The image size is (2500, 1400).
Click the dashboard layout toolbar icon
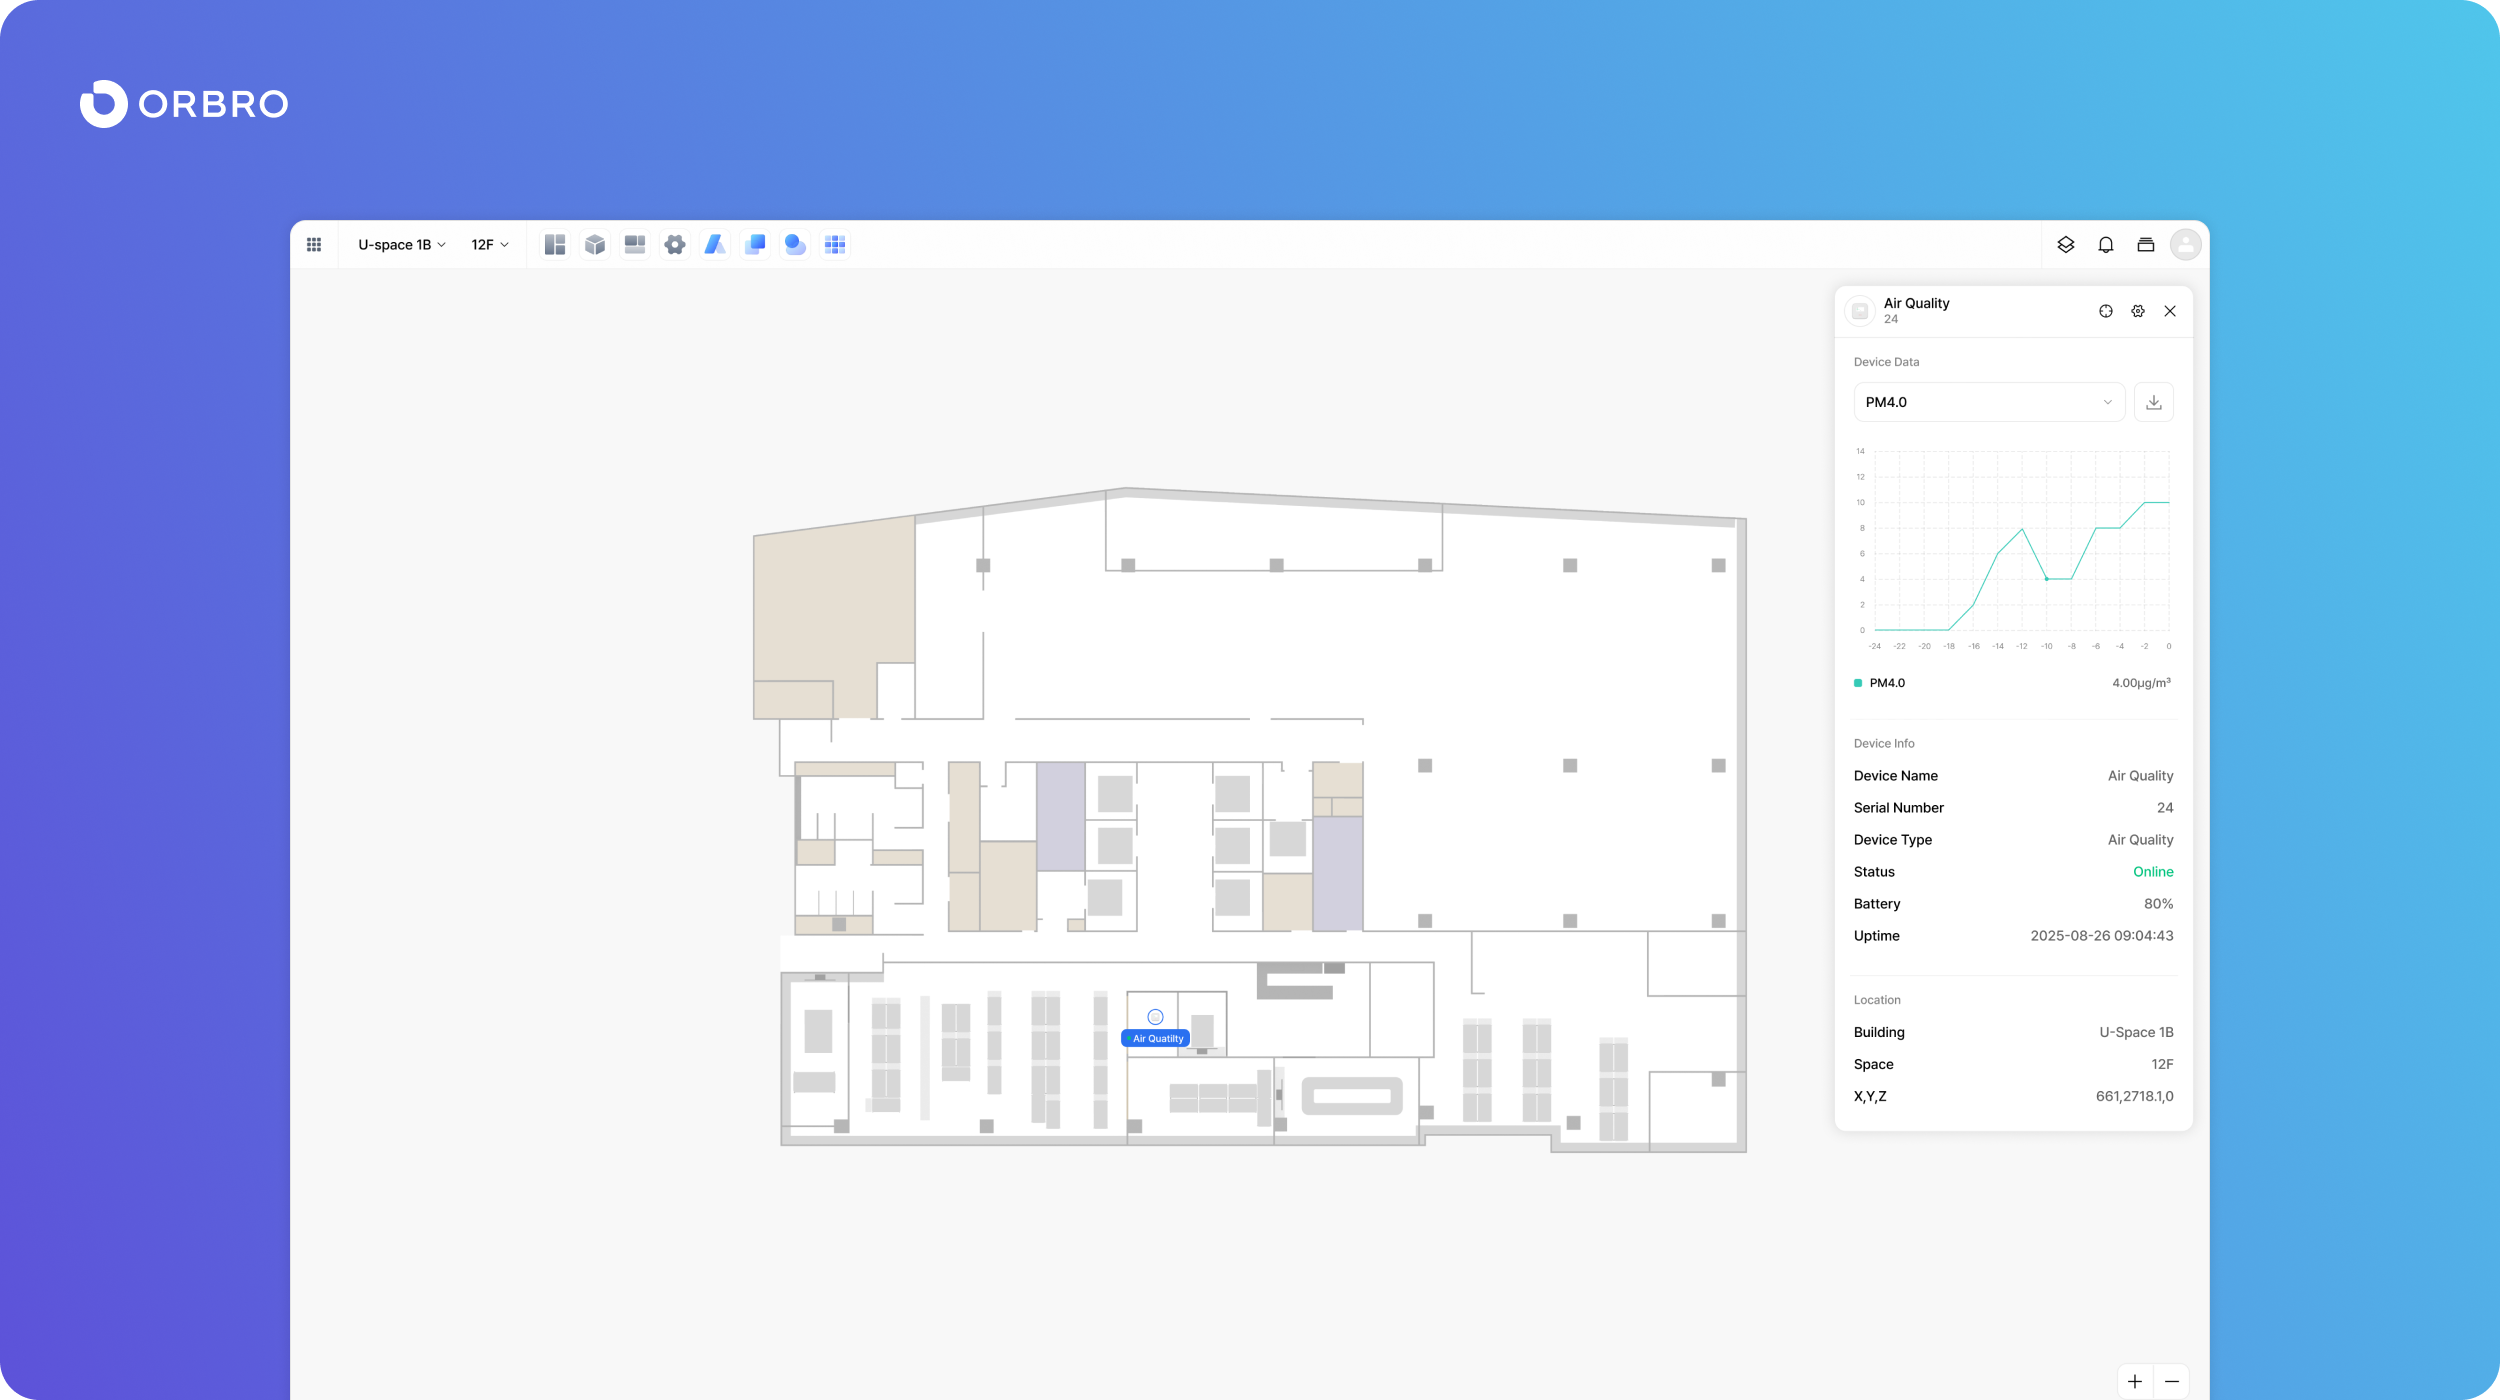point(555,245)
